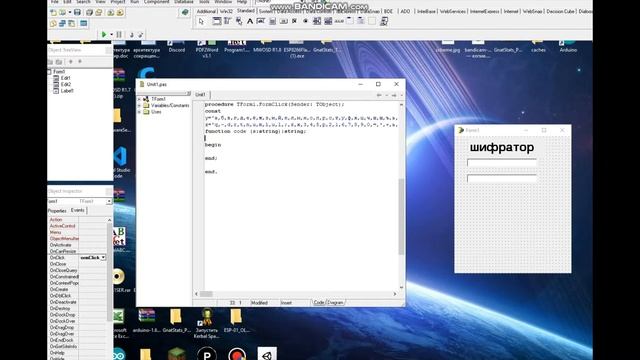Expand the TForm1 node in code explorer

coord(139,99)
